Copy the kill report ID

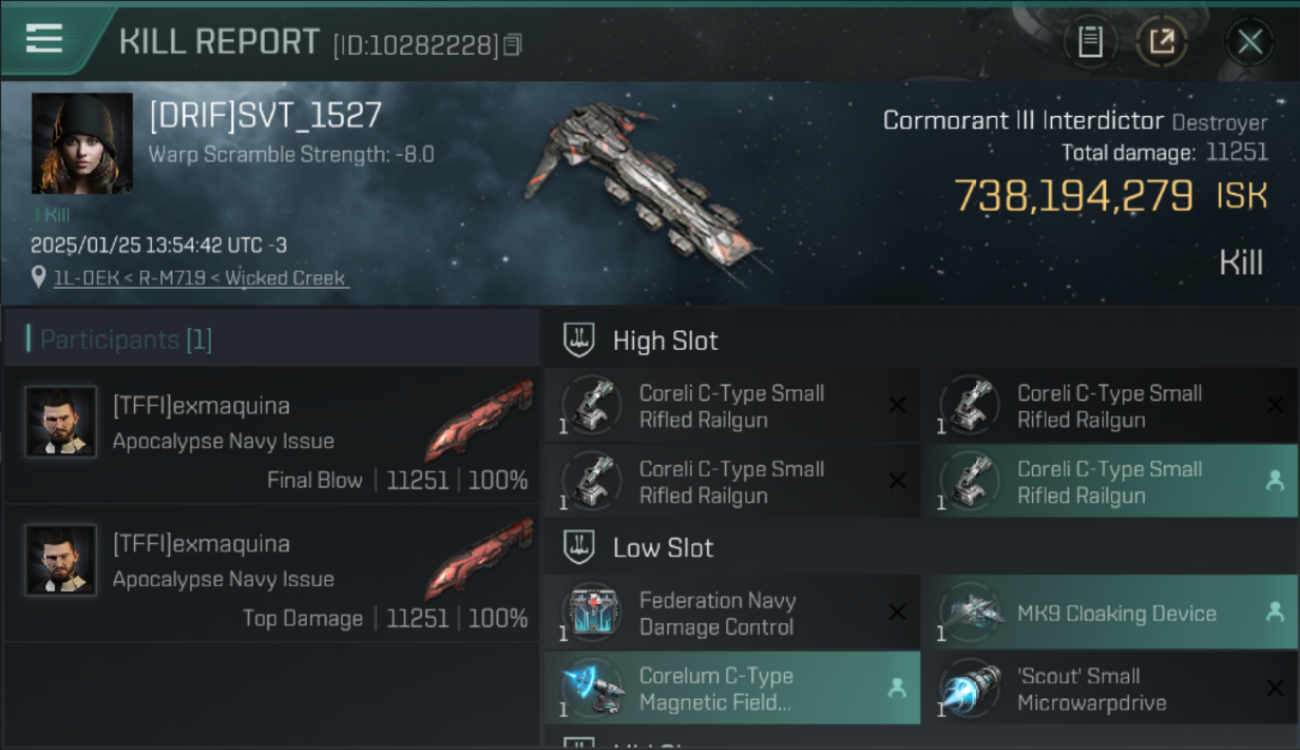point(513,45)
